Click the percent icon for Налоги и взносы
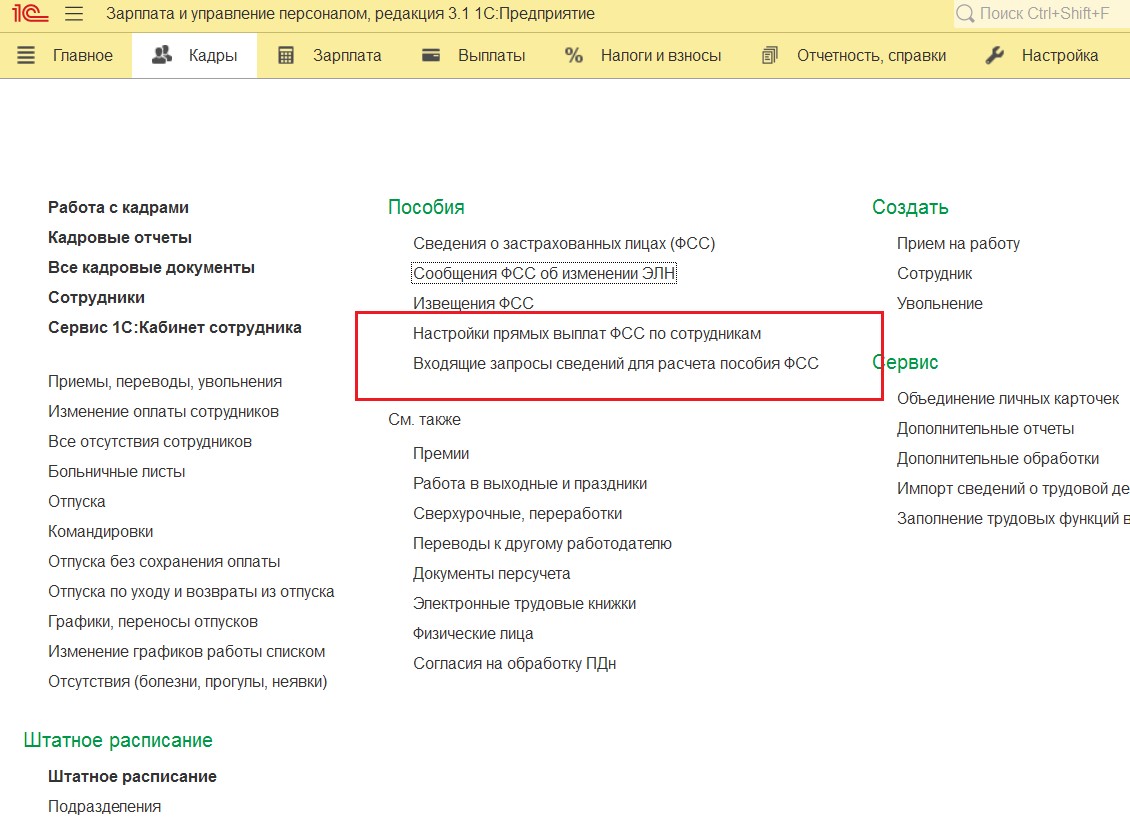The height and width of the screenshot is (818, 1130). [x=574, y=55]
